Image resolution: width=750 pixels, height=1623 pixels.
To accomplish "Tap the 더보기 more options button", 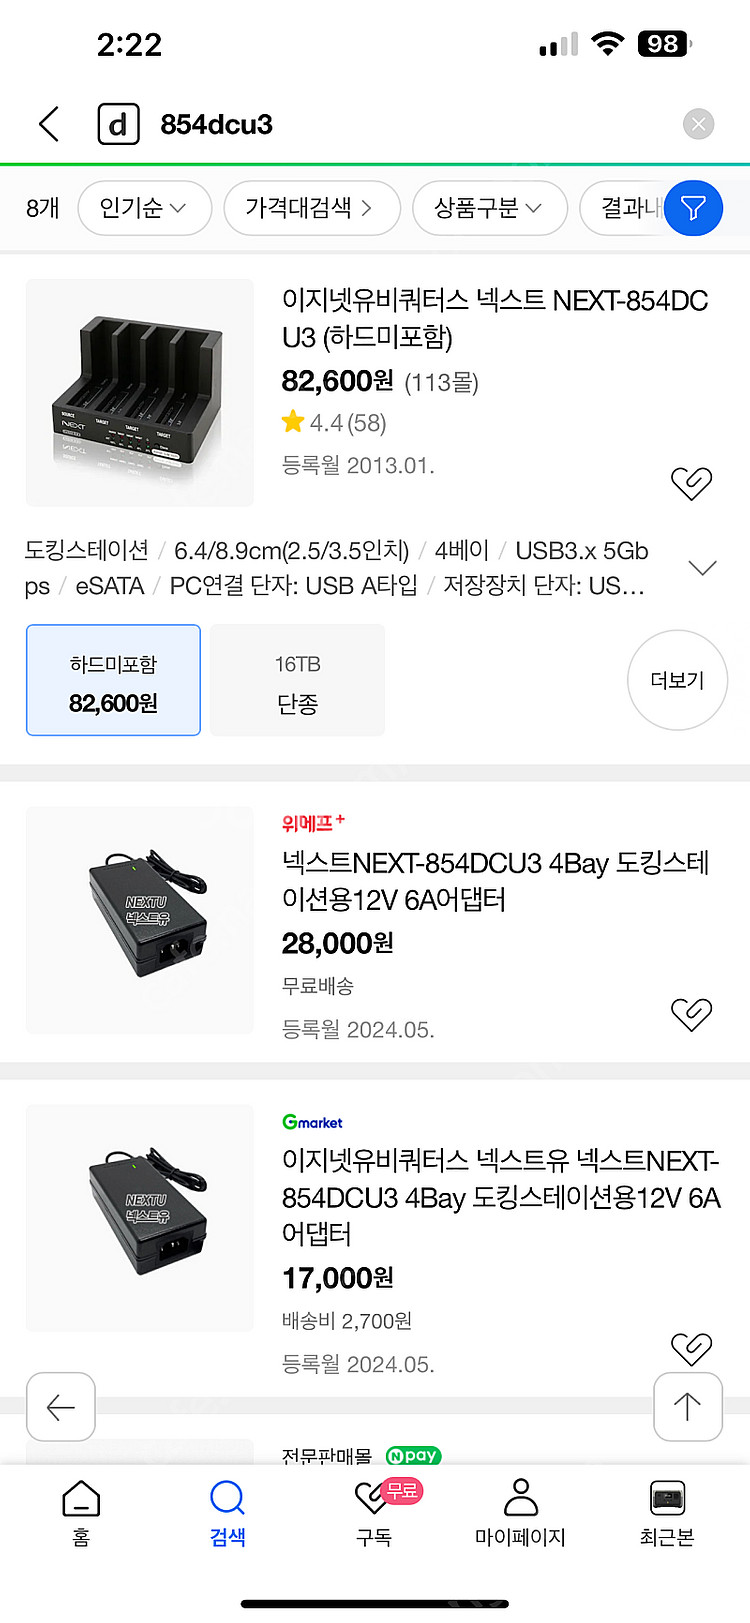I will pyautogui.click(x=677, y=680).
